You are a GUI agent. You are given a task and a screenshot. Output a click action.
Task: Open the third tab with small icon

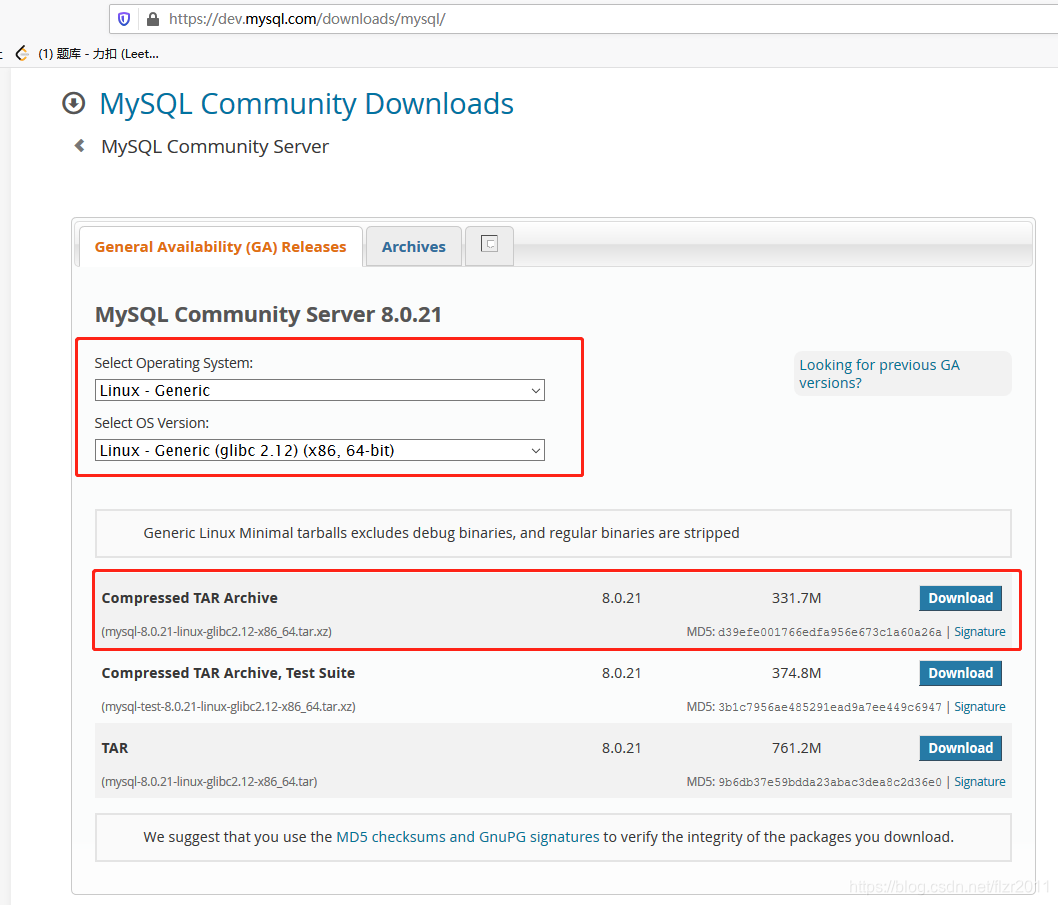click(x=489, y=246)
